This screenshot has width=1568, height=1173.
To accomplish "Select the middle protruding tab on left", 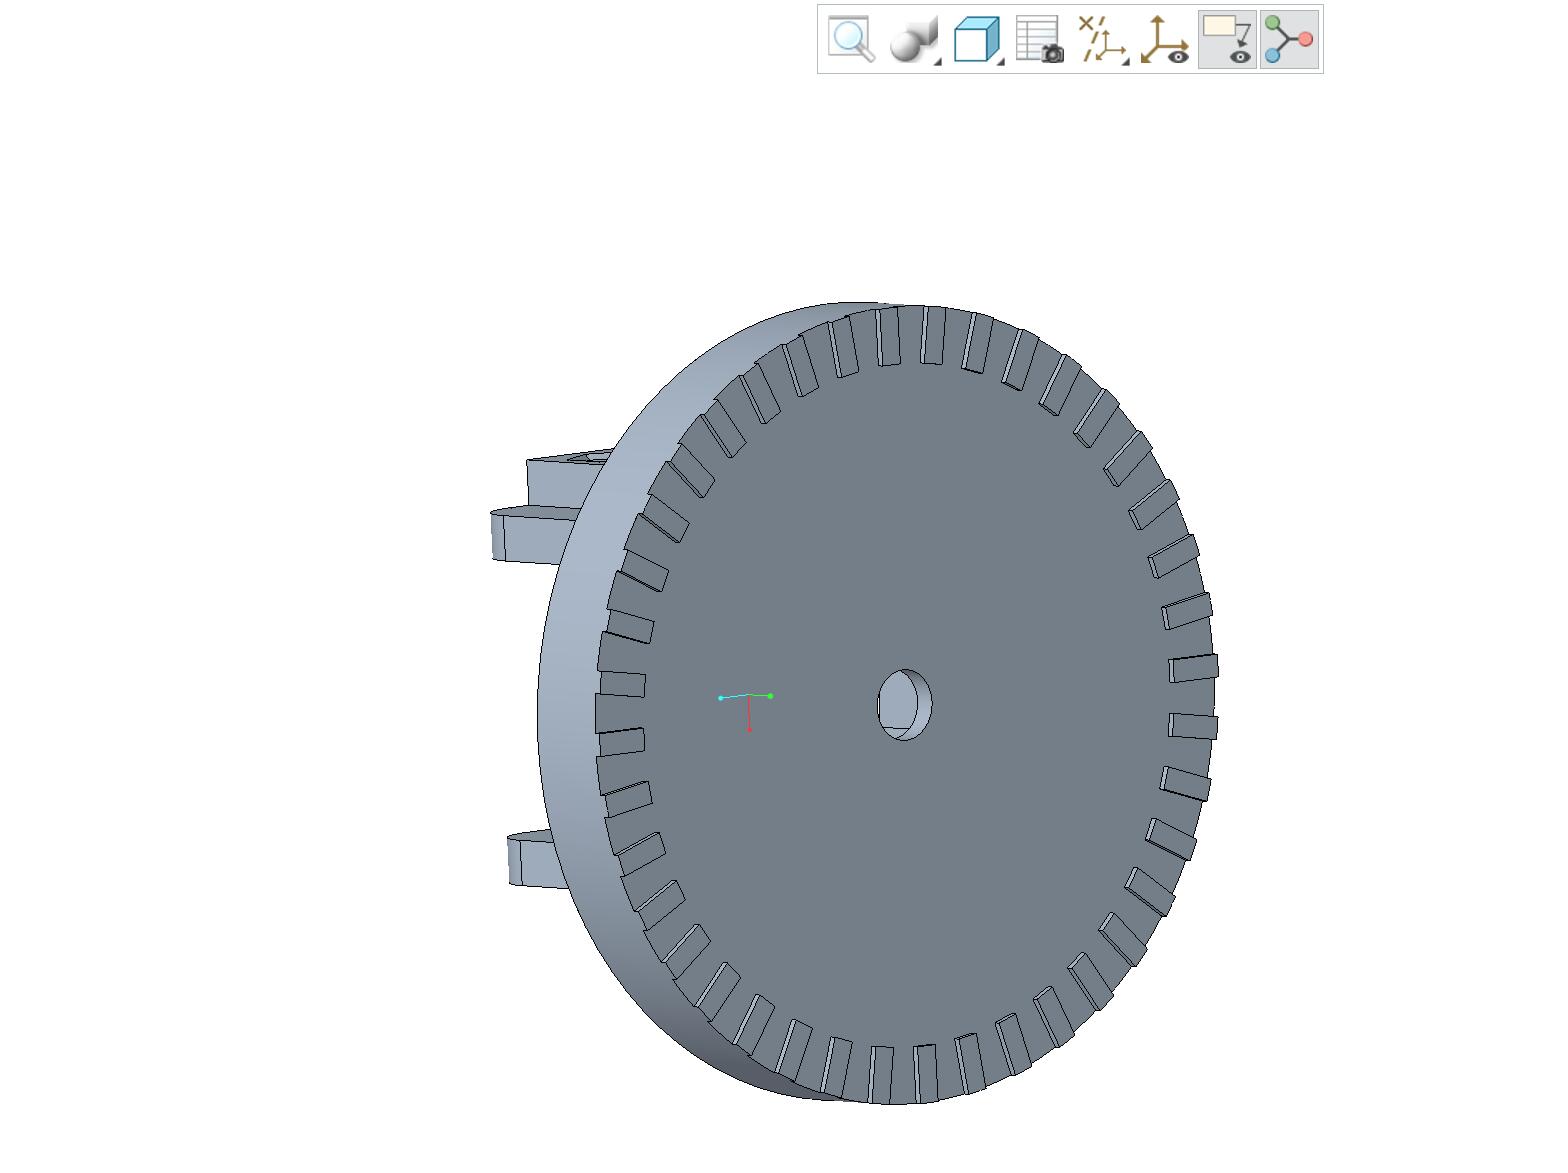I will point(530,534).
